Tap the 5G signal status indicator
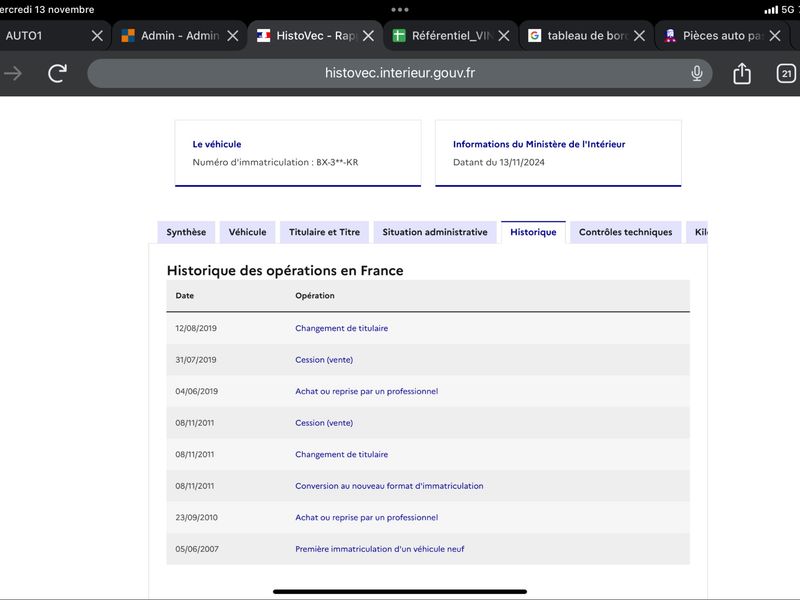Image resolution: width=800 pixels, height=600 pixels. 781,10
